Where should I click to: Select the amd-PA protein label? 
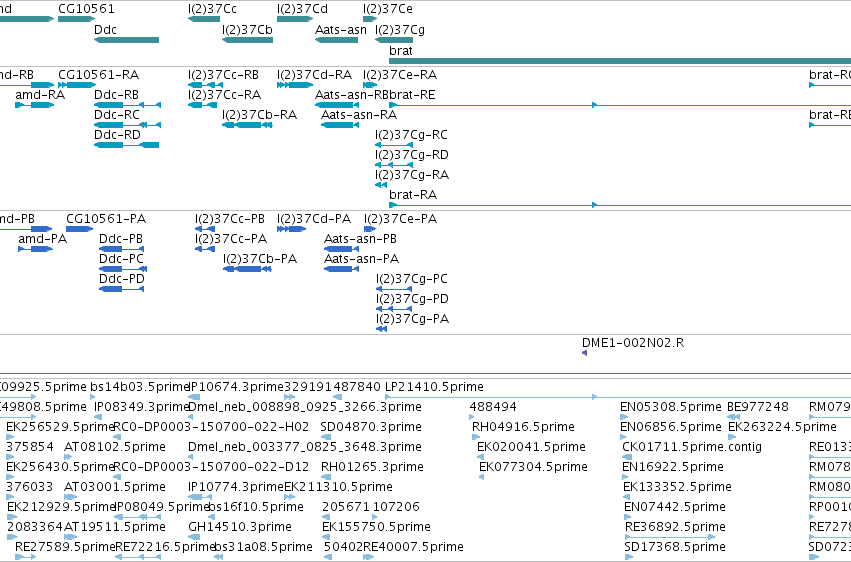(42, 239)
